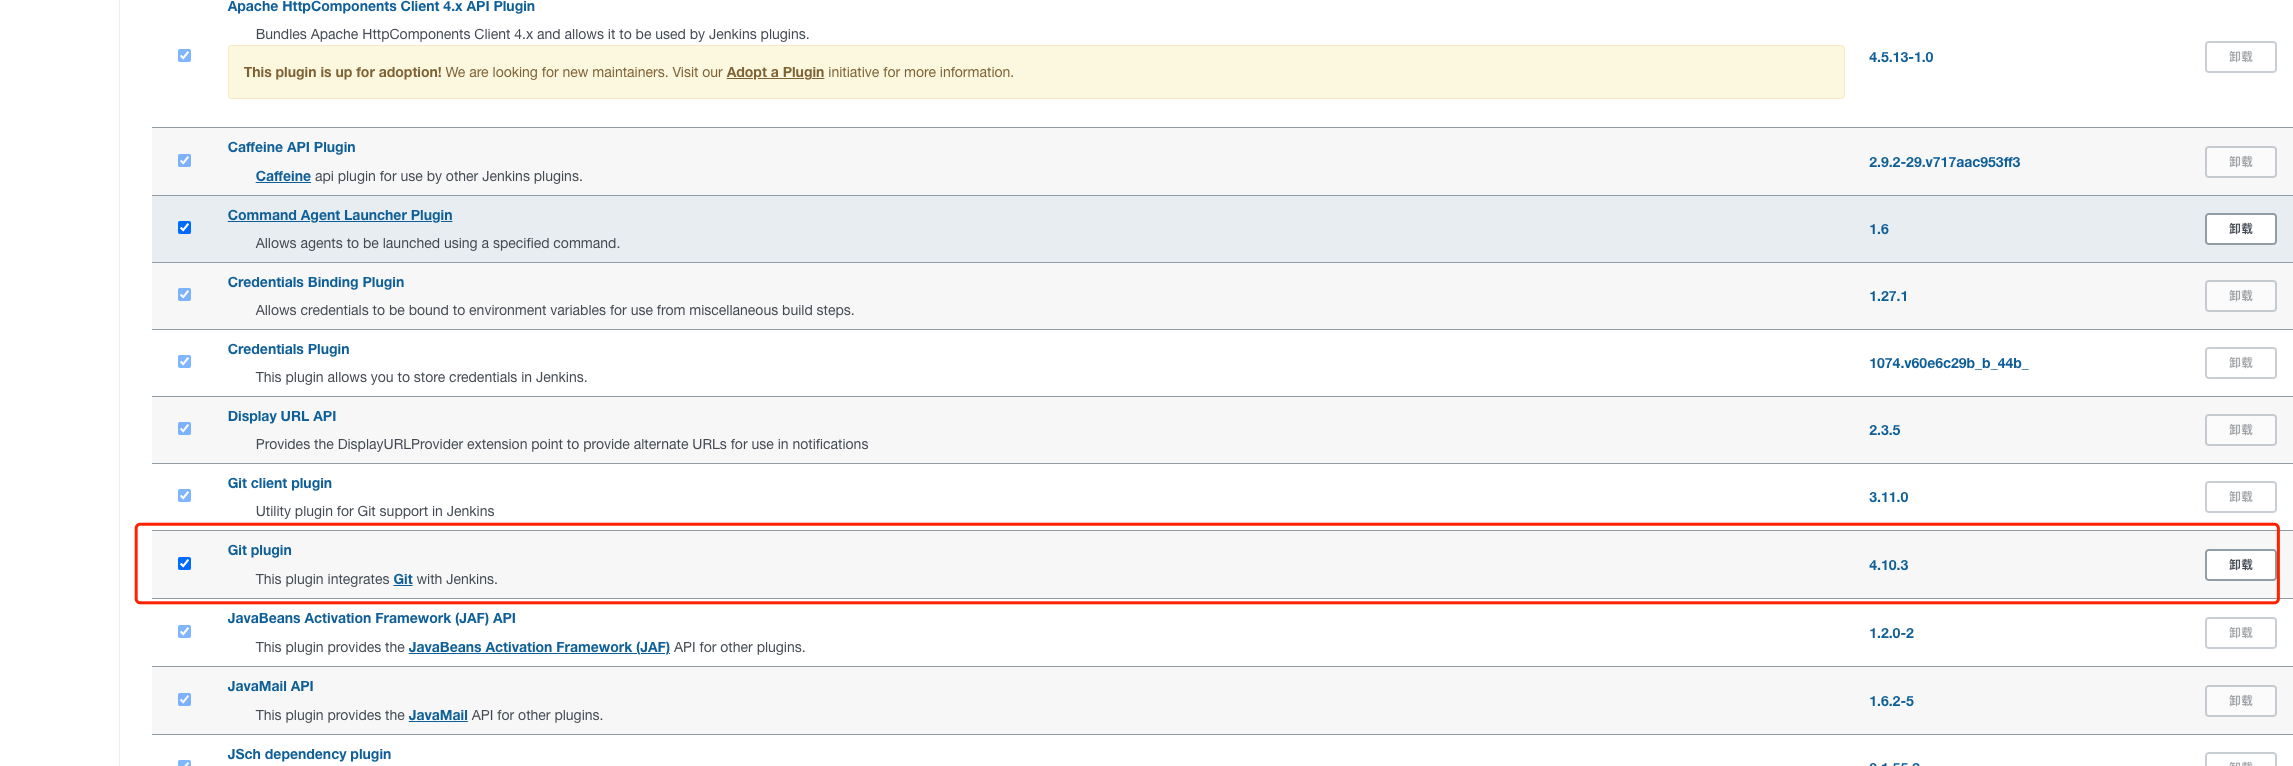Open the Credentials Binding Plugin link

316,282
